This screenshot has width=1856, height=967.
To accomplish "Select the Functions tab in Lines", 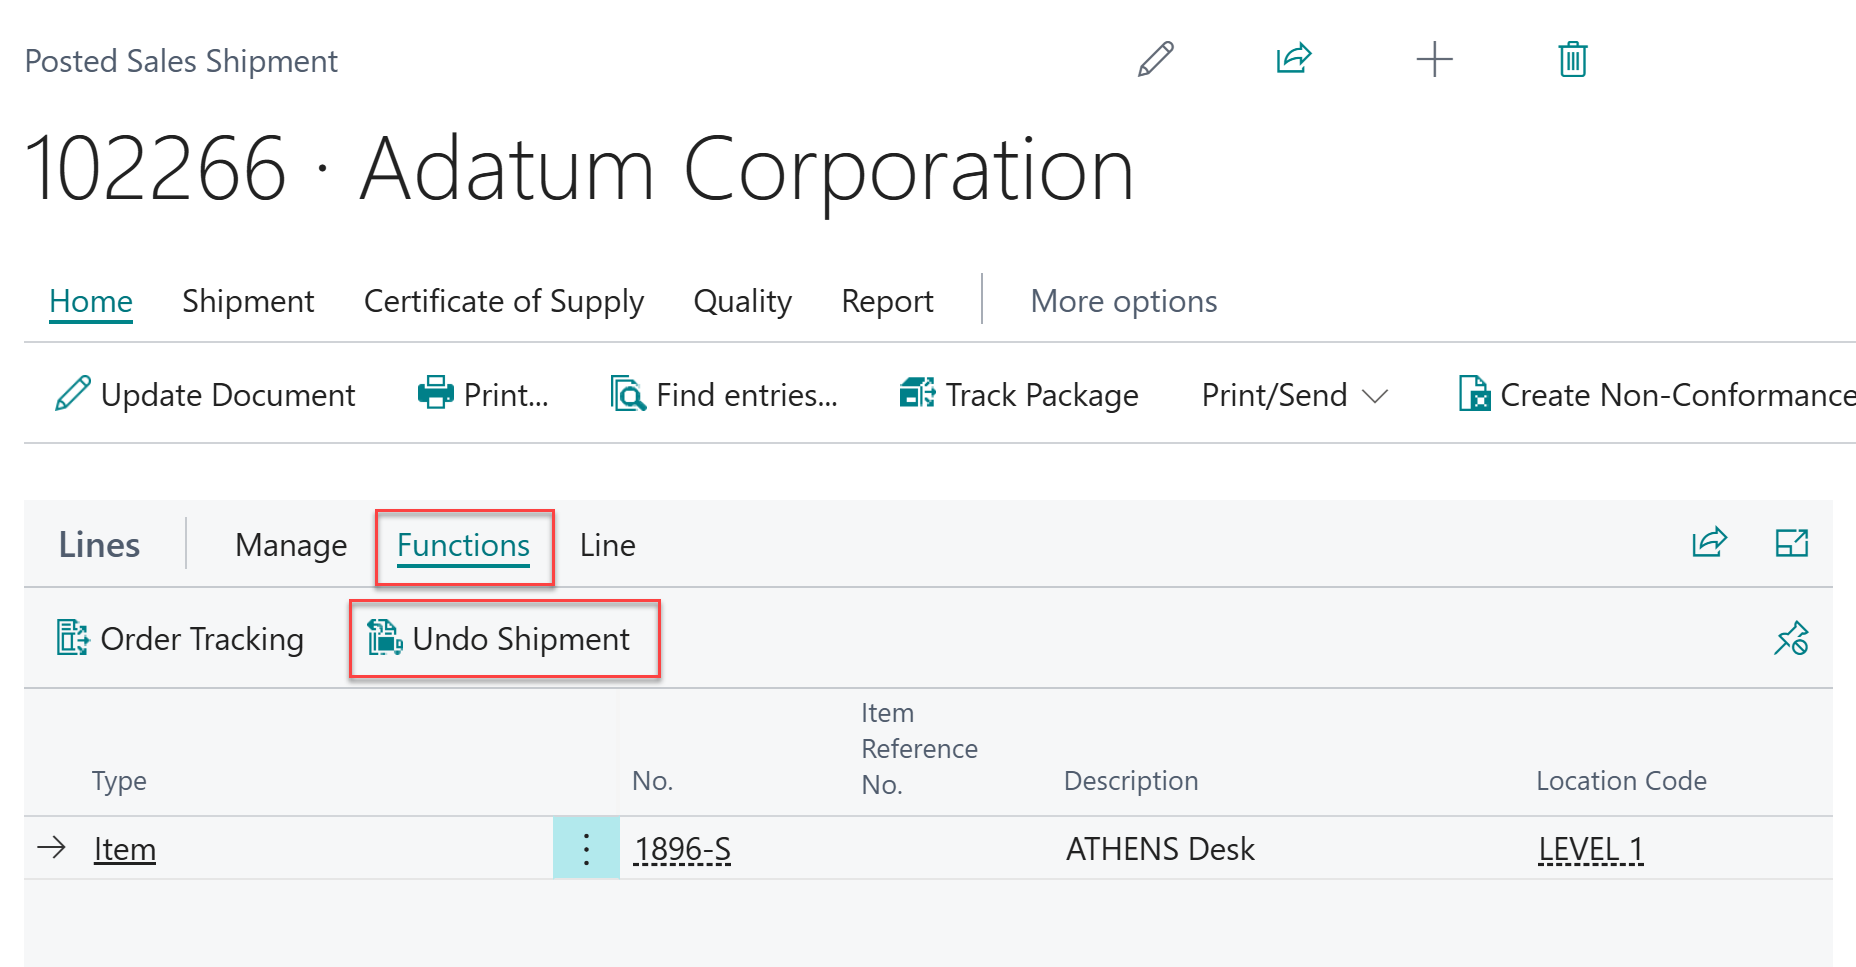I will tap(463, 545).
